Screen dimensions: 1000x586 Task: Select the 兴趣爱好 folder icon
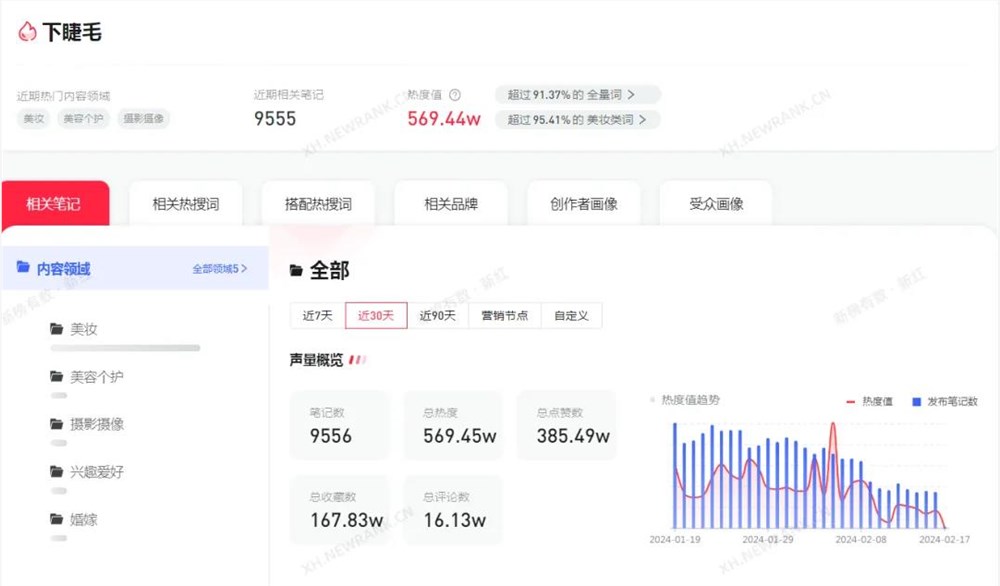click(x=55, y=471)
